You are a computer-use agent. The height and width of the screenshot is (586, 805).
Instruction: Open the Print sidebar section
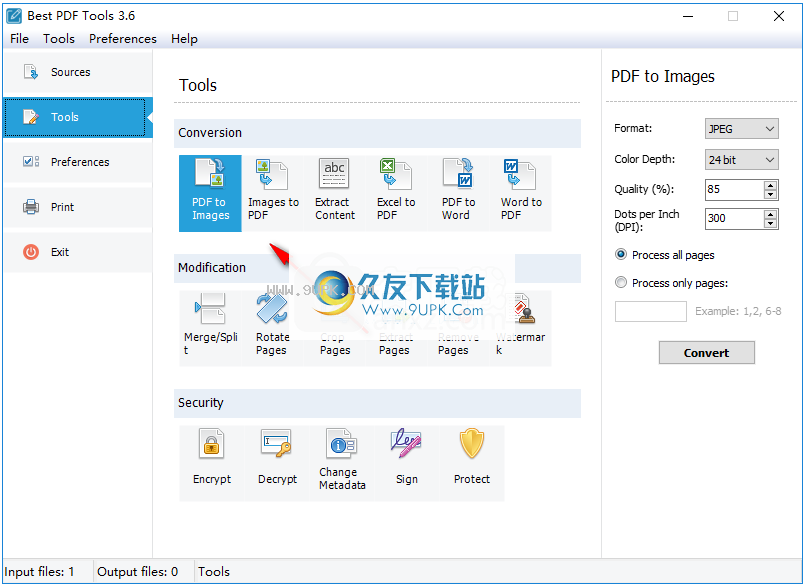coord(78,207)
